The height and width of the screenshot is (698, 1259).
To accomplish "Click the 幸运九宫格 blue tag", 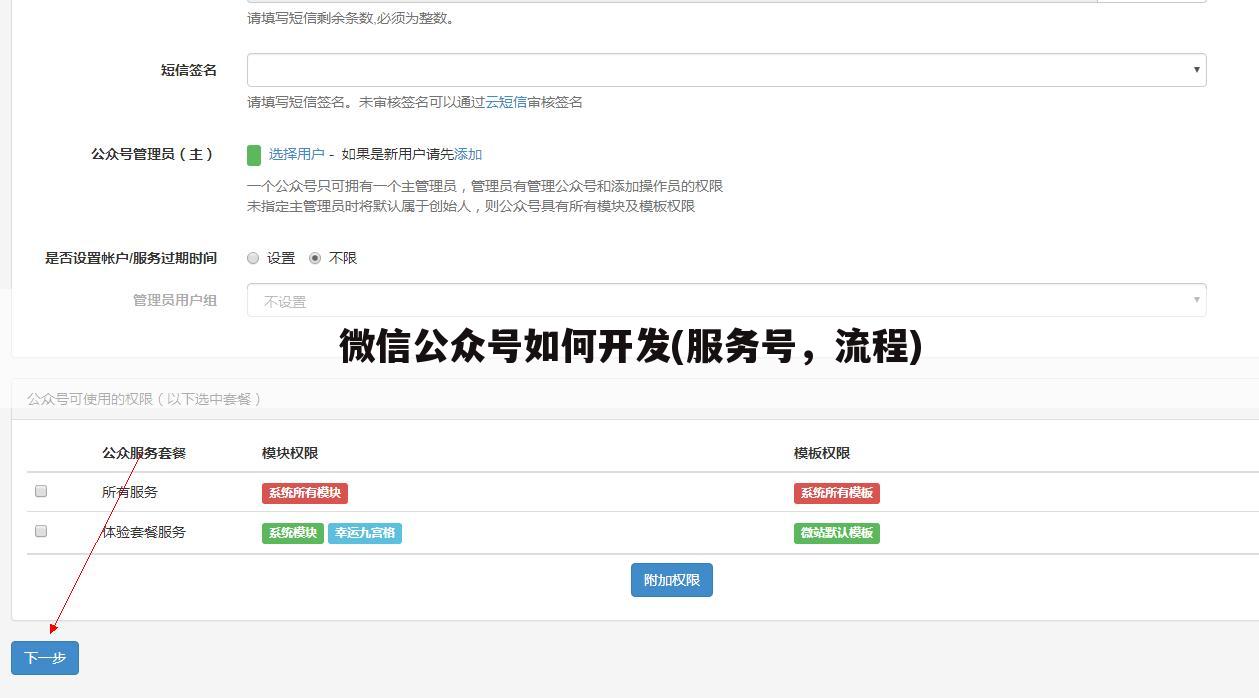I will coord(365,533).
